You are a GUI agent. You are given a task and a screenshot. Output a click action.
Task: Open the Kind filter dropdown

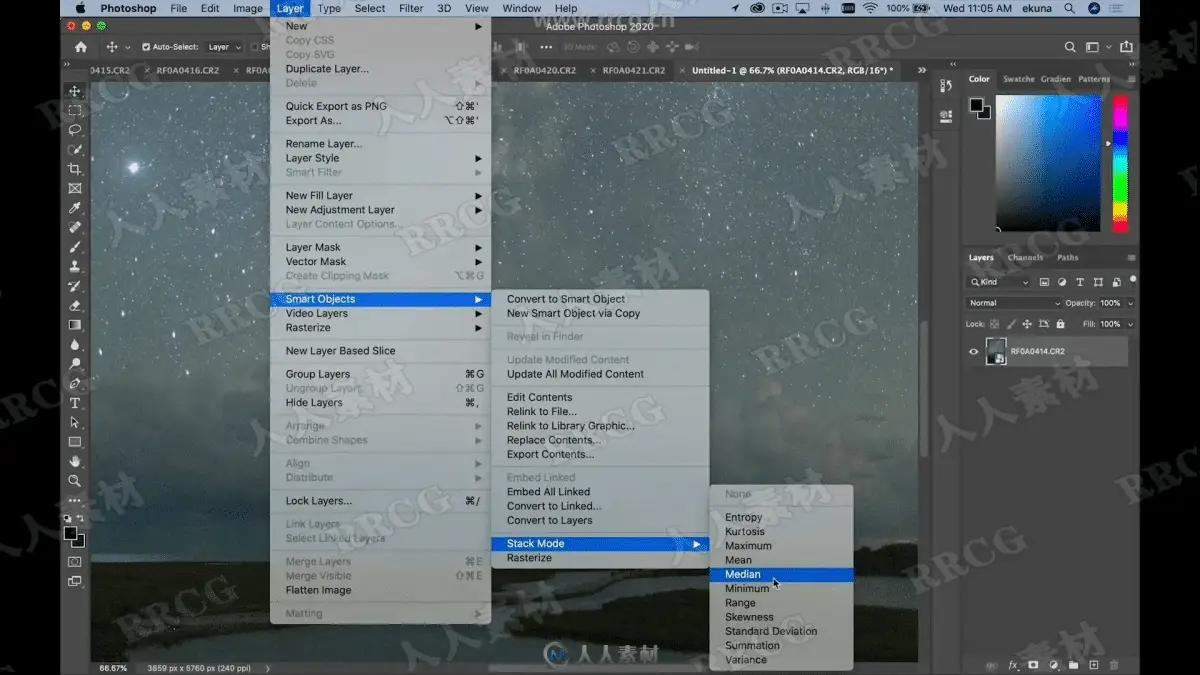point(1000,283)
